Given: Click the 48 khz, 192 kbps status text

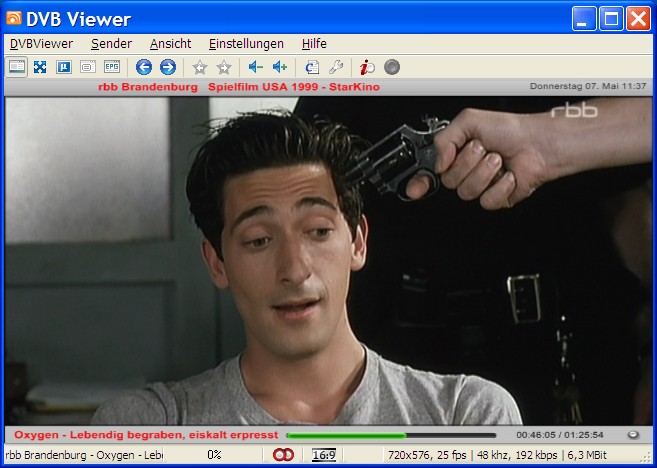Looking at the screenshot, I should tap(517, 455).
